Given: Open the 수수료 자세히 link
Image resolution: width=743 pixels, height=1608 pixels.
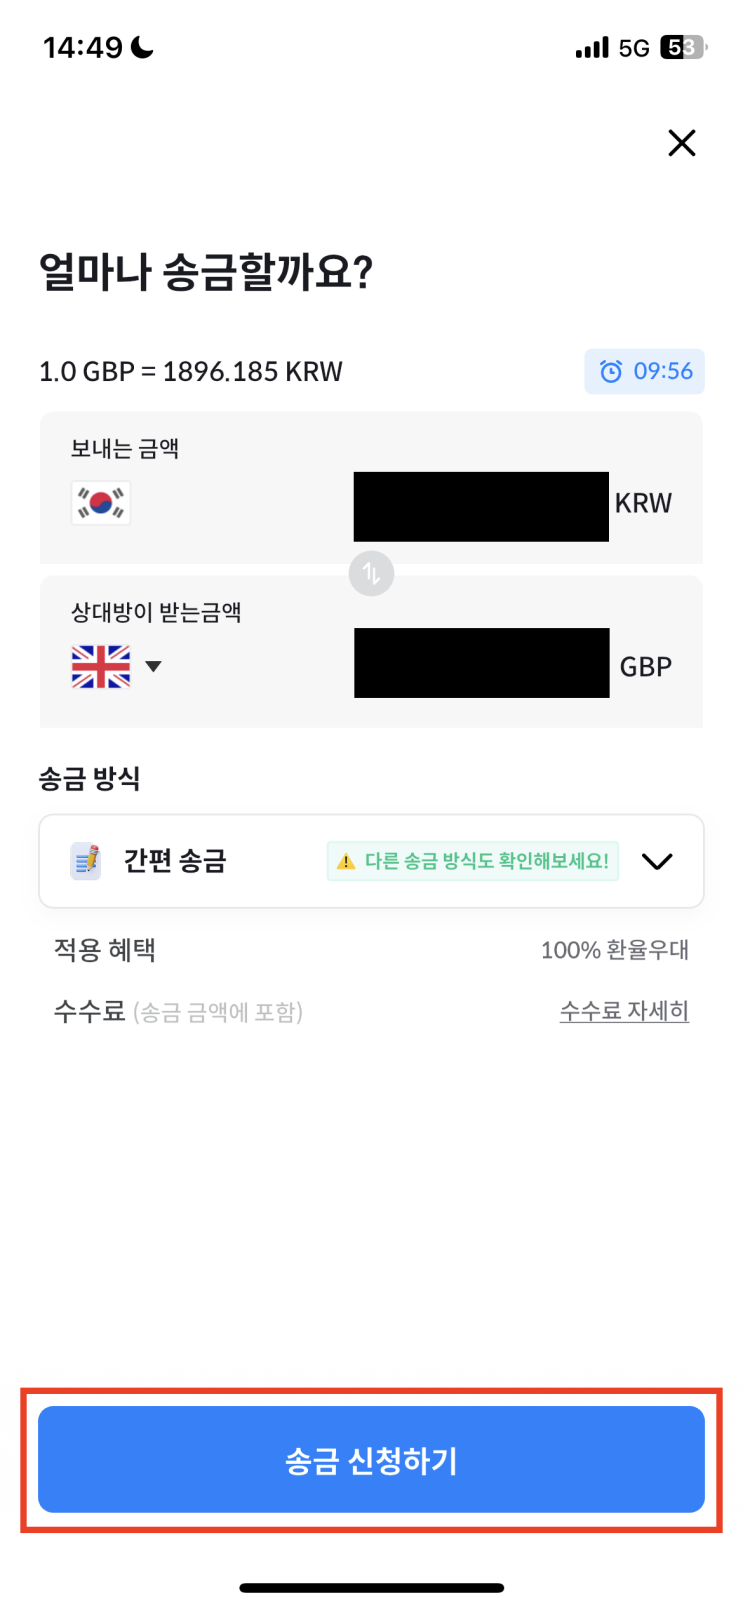Looking at the screenshot, I should (624, 1011).
